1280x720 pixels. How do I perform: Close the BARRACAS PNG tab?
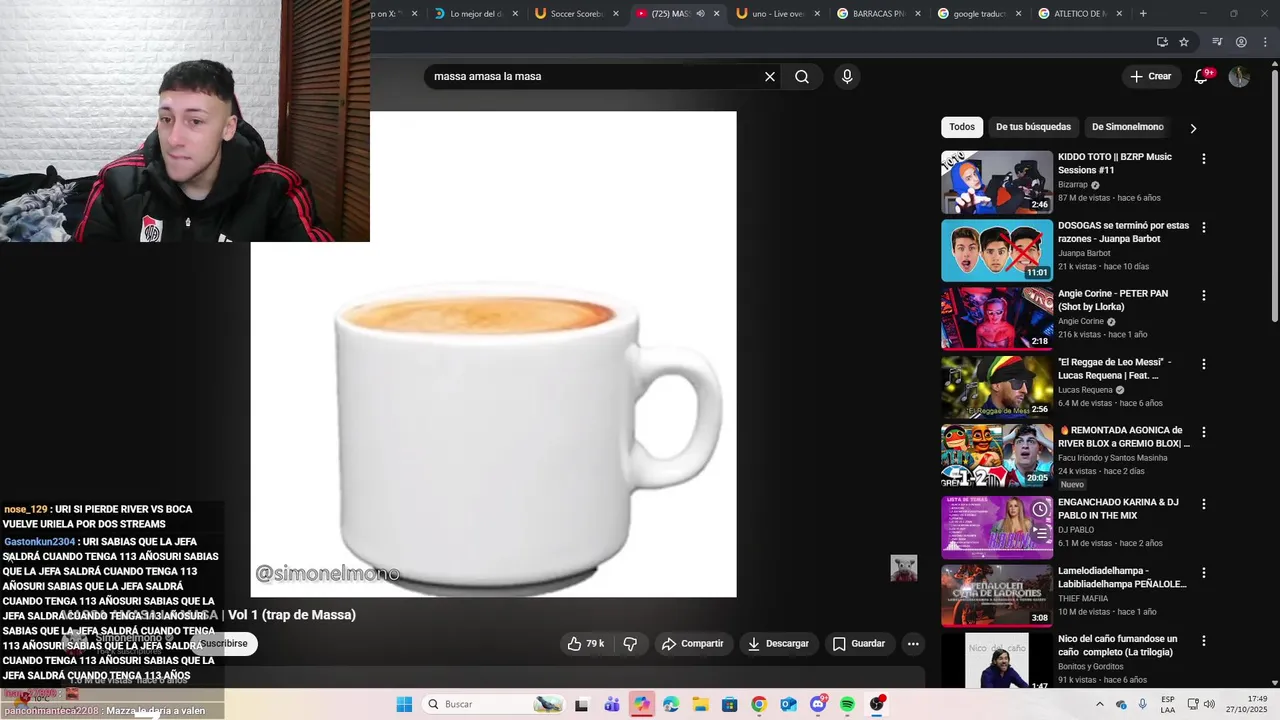point(917,14)
